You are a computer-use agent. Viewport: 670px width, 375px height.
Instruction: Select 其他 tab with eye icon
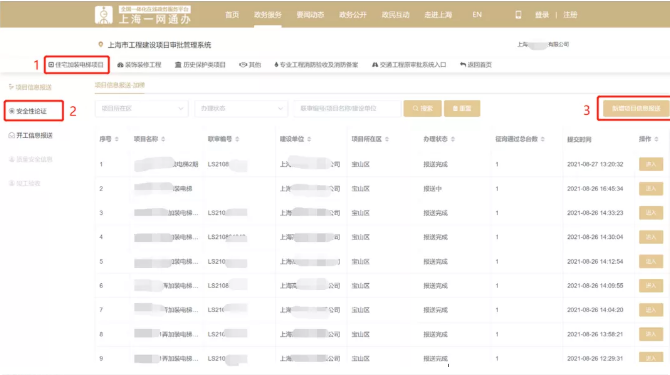coord(250,65)
